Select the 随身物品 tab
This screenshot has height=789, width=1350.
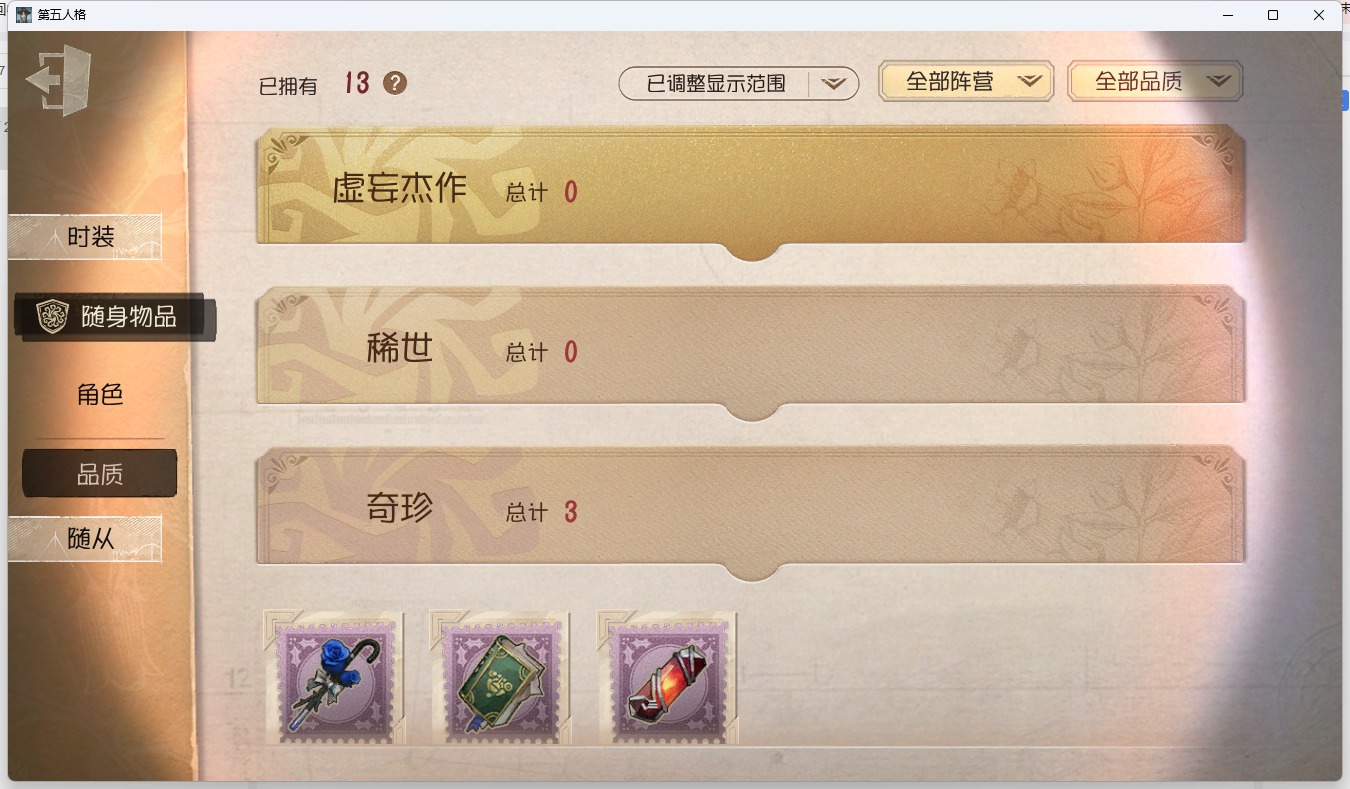click(114, 317)
